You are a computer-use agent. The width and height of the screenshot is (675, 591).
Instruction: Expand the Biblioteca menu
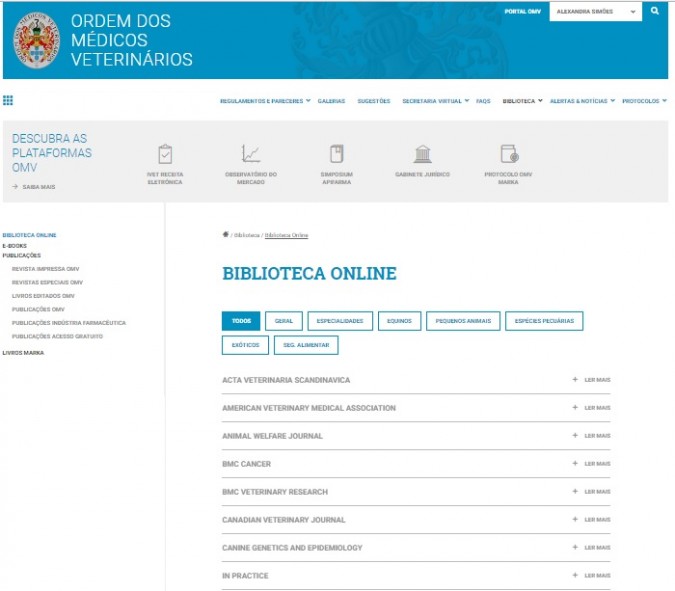(523, 101)
